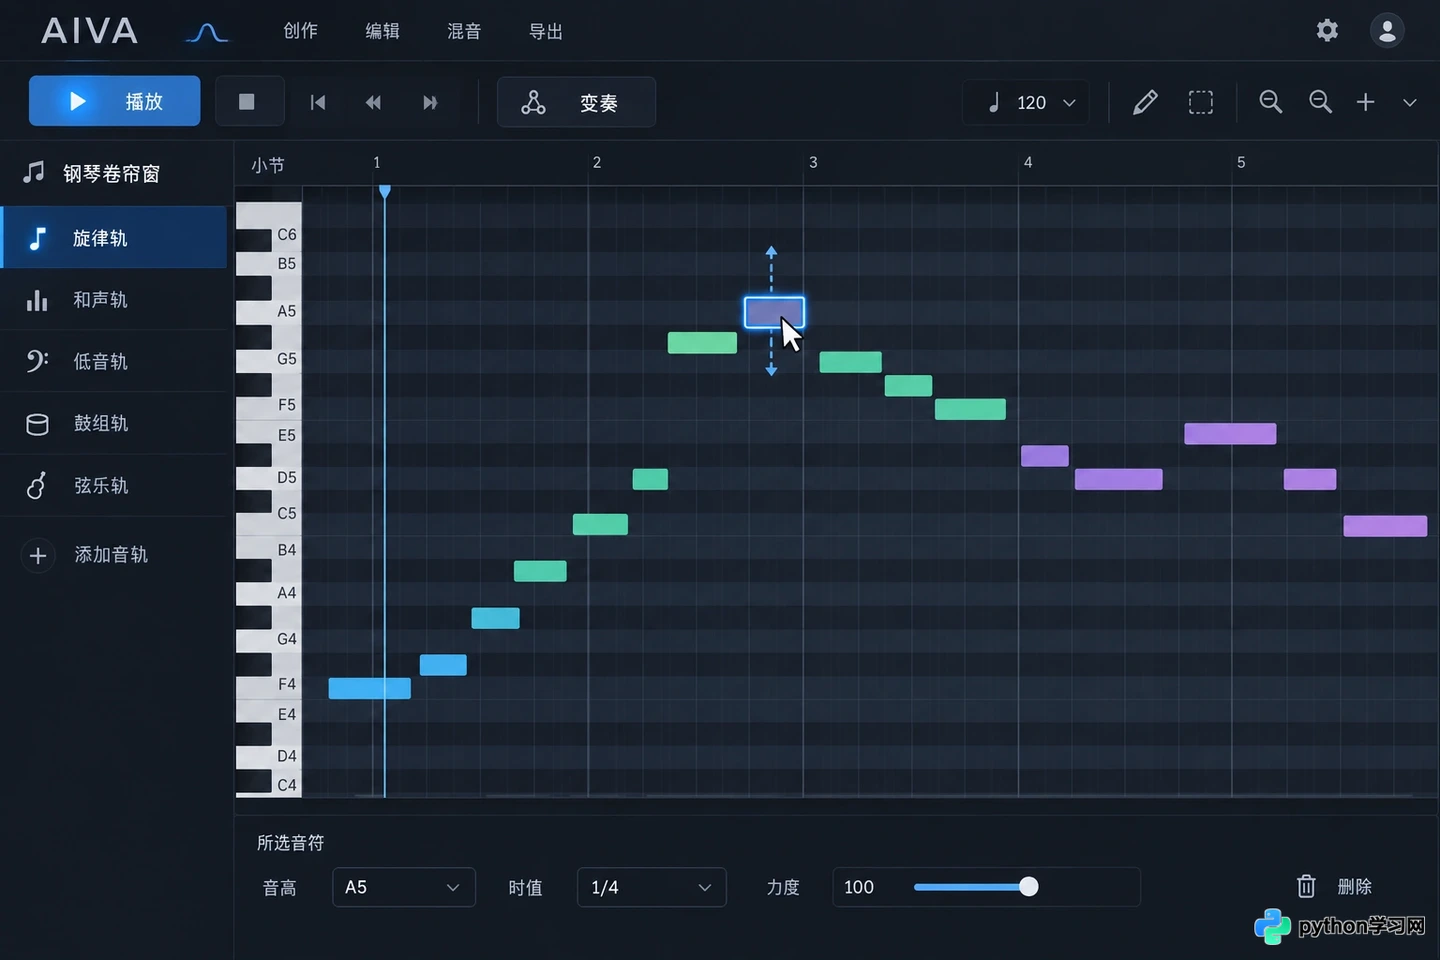Select the 和声轨 harmony track

click(115, 300)
